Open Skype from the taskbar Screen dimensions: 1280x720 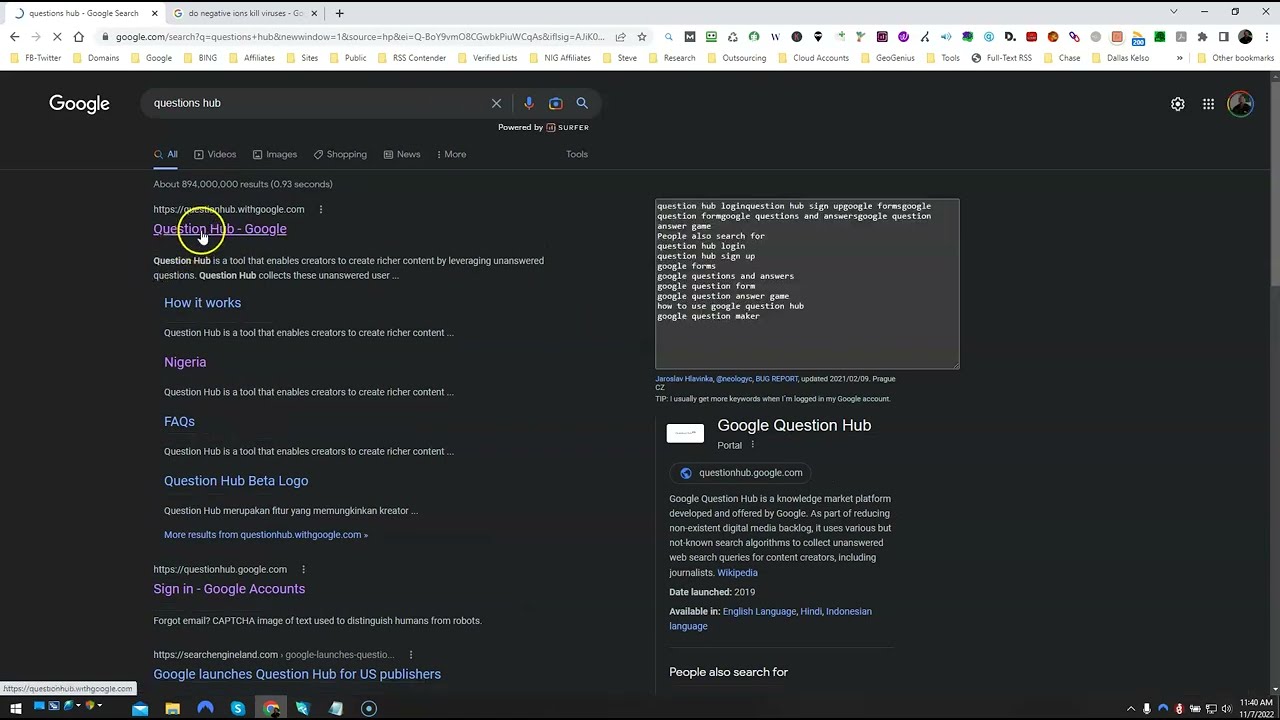[x=237, y=708]
